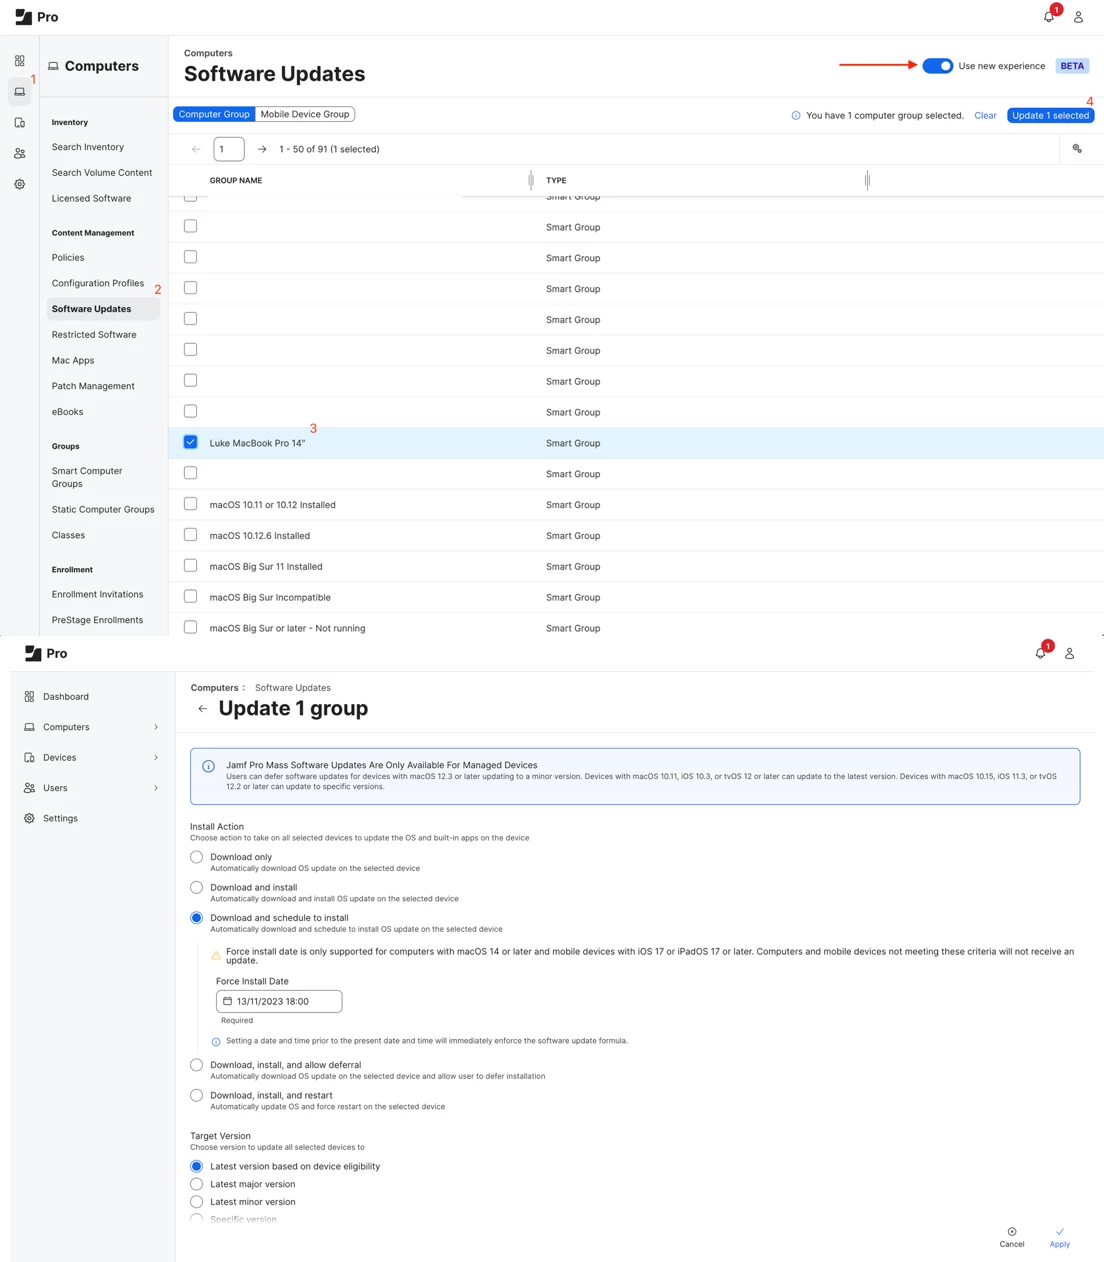Open user account icon in Update 1 group window
The height and width of the screenshot is (1262, 1104).
tap(1069, 653)
